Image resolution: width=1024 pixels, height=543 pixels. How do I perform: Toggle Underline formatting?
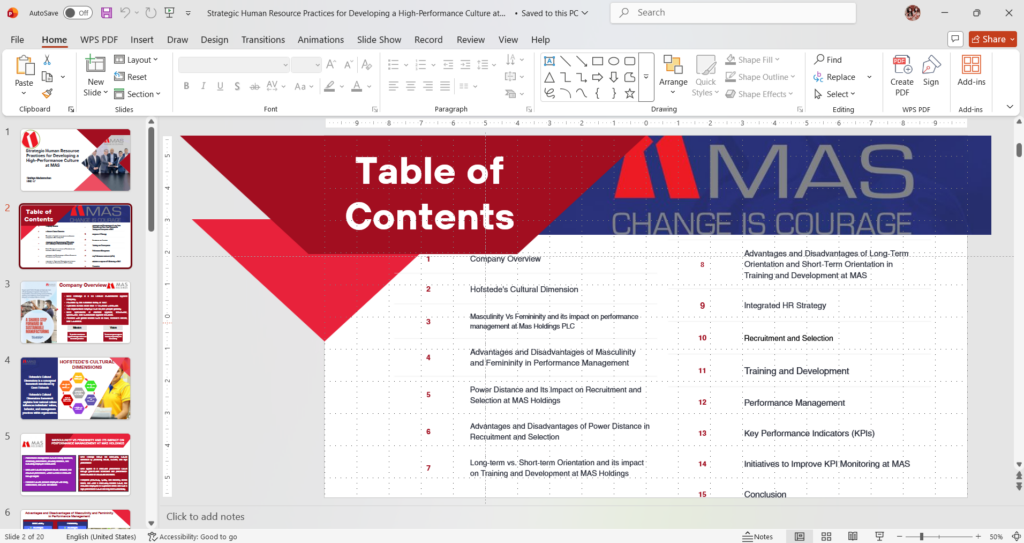click(220, 86)
